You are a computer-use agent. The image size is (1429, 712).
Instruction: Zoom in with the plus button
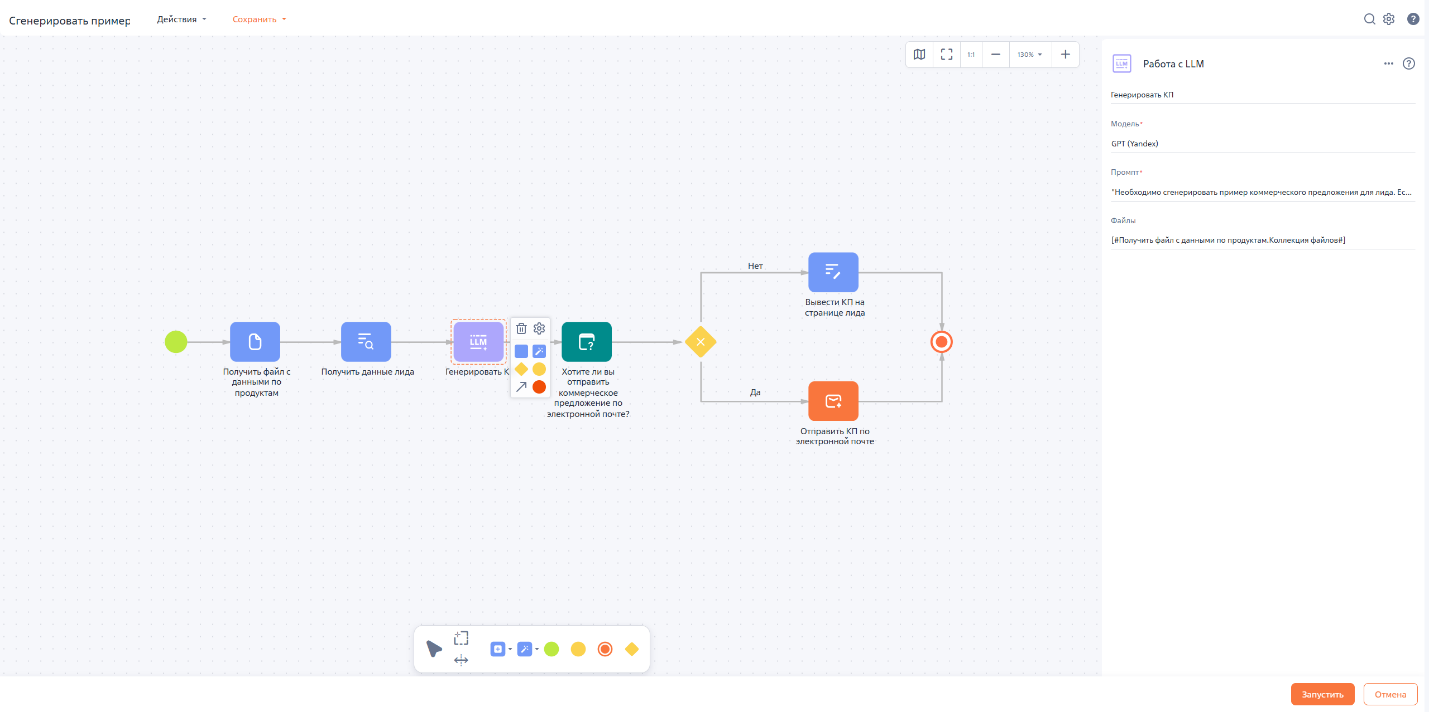pos(1065,54)
